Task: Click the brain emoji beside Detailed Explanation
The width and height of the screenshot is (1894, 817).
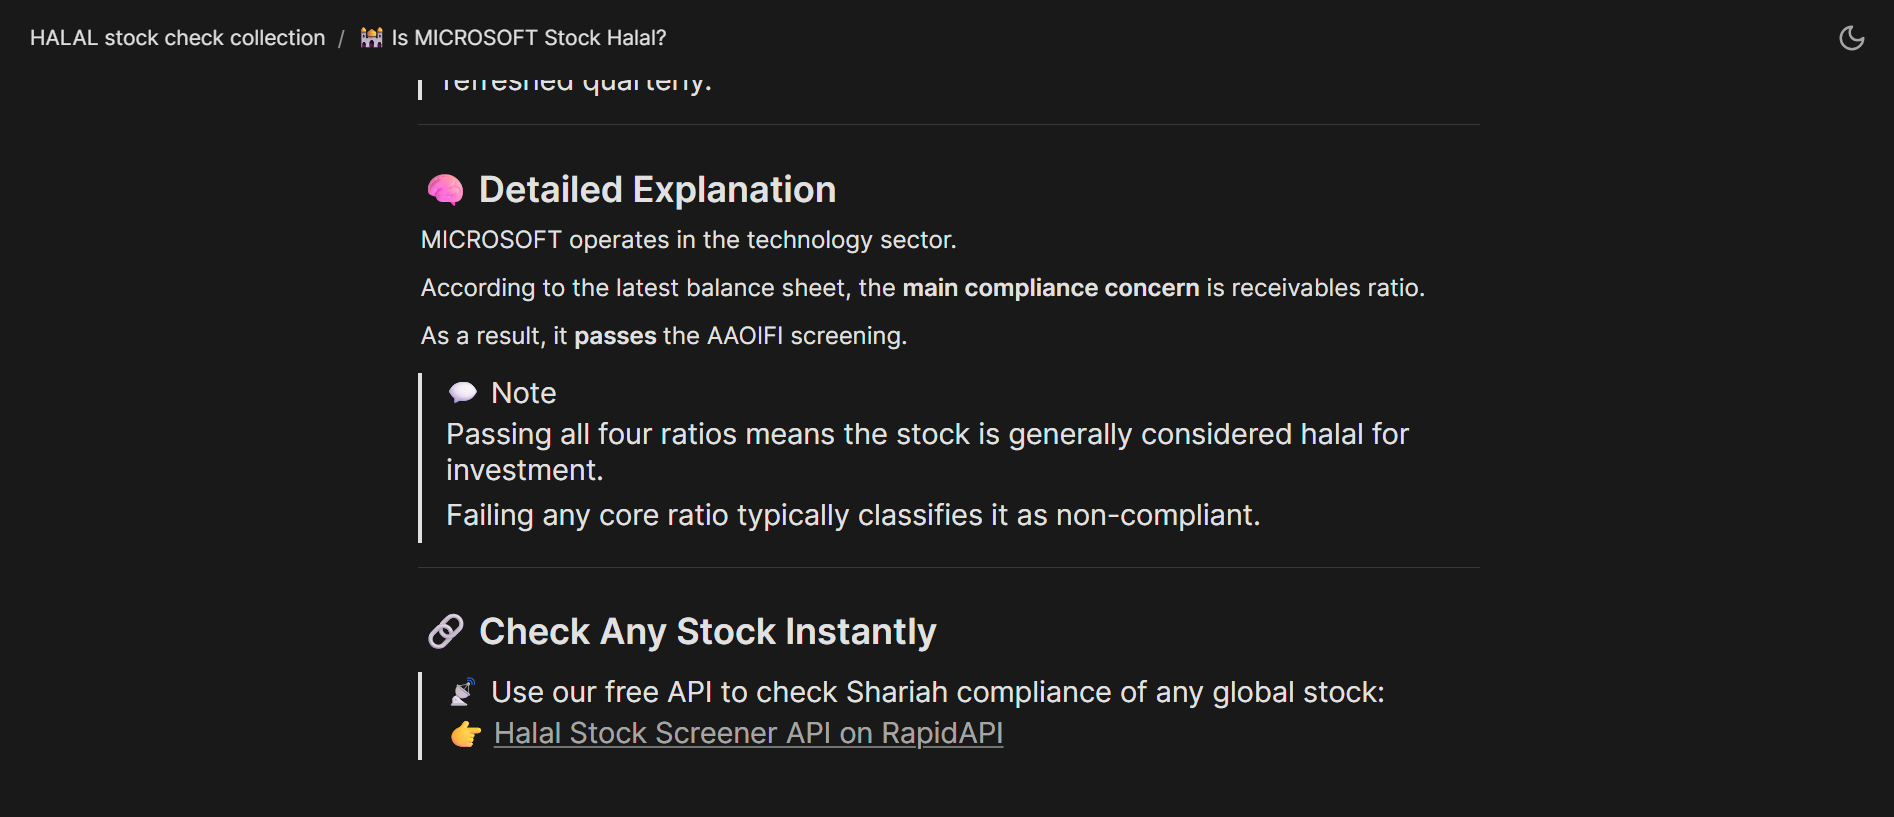Action: coord(446,188)
